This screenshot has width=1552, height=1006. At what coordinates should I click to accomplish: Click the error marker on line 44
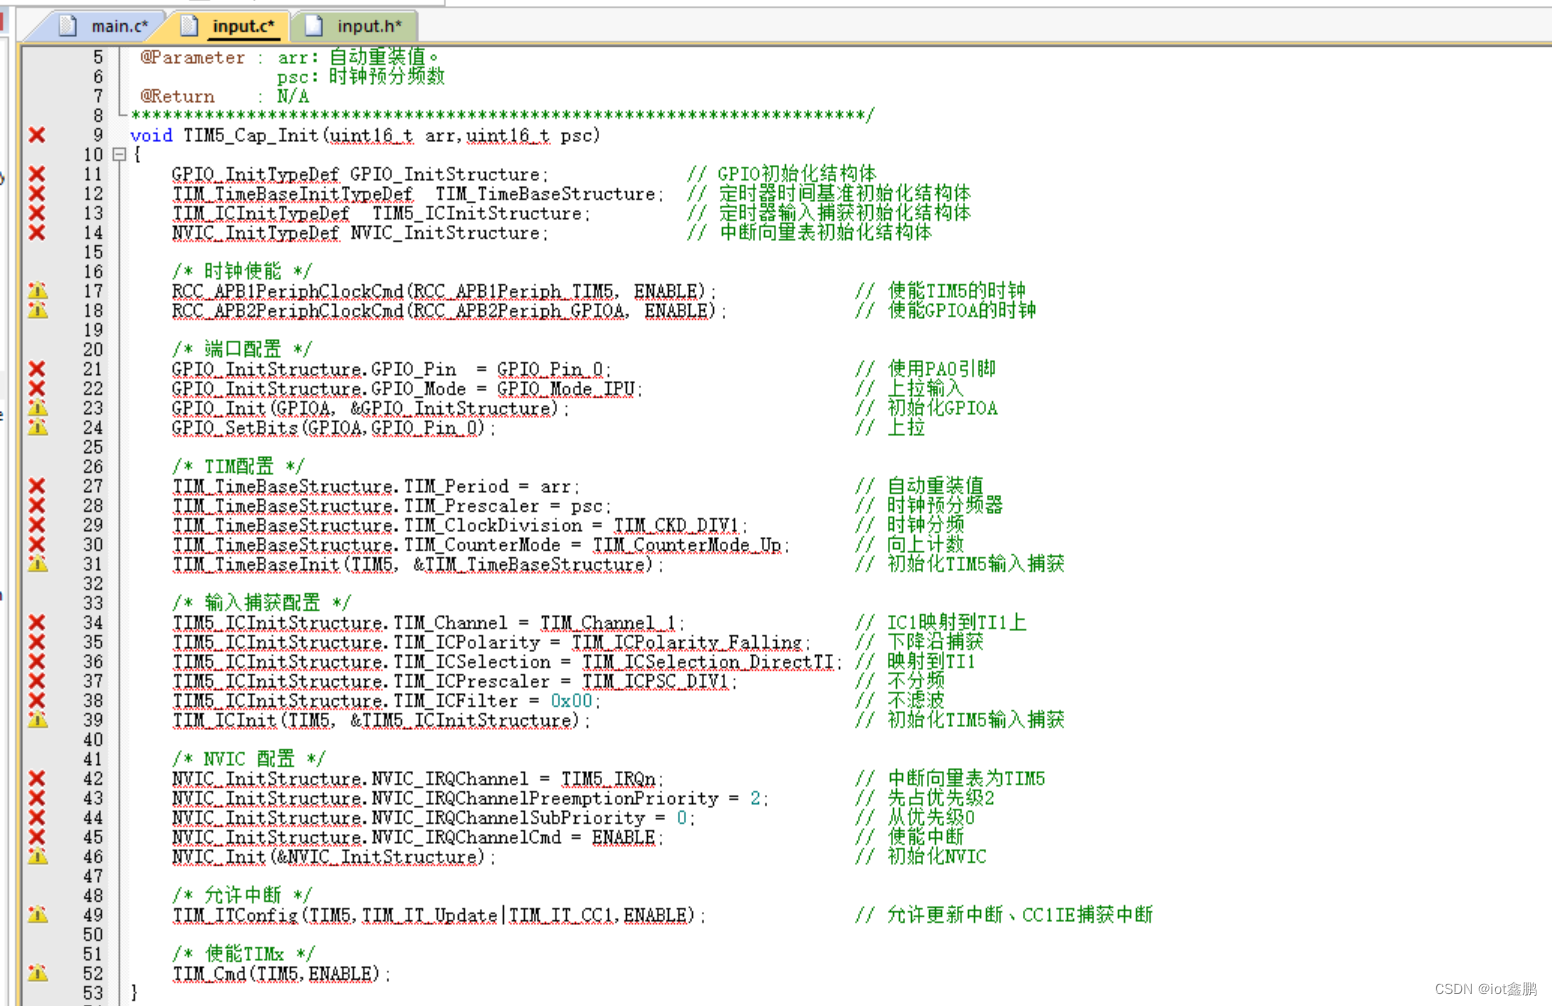coord(37,818)
